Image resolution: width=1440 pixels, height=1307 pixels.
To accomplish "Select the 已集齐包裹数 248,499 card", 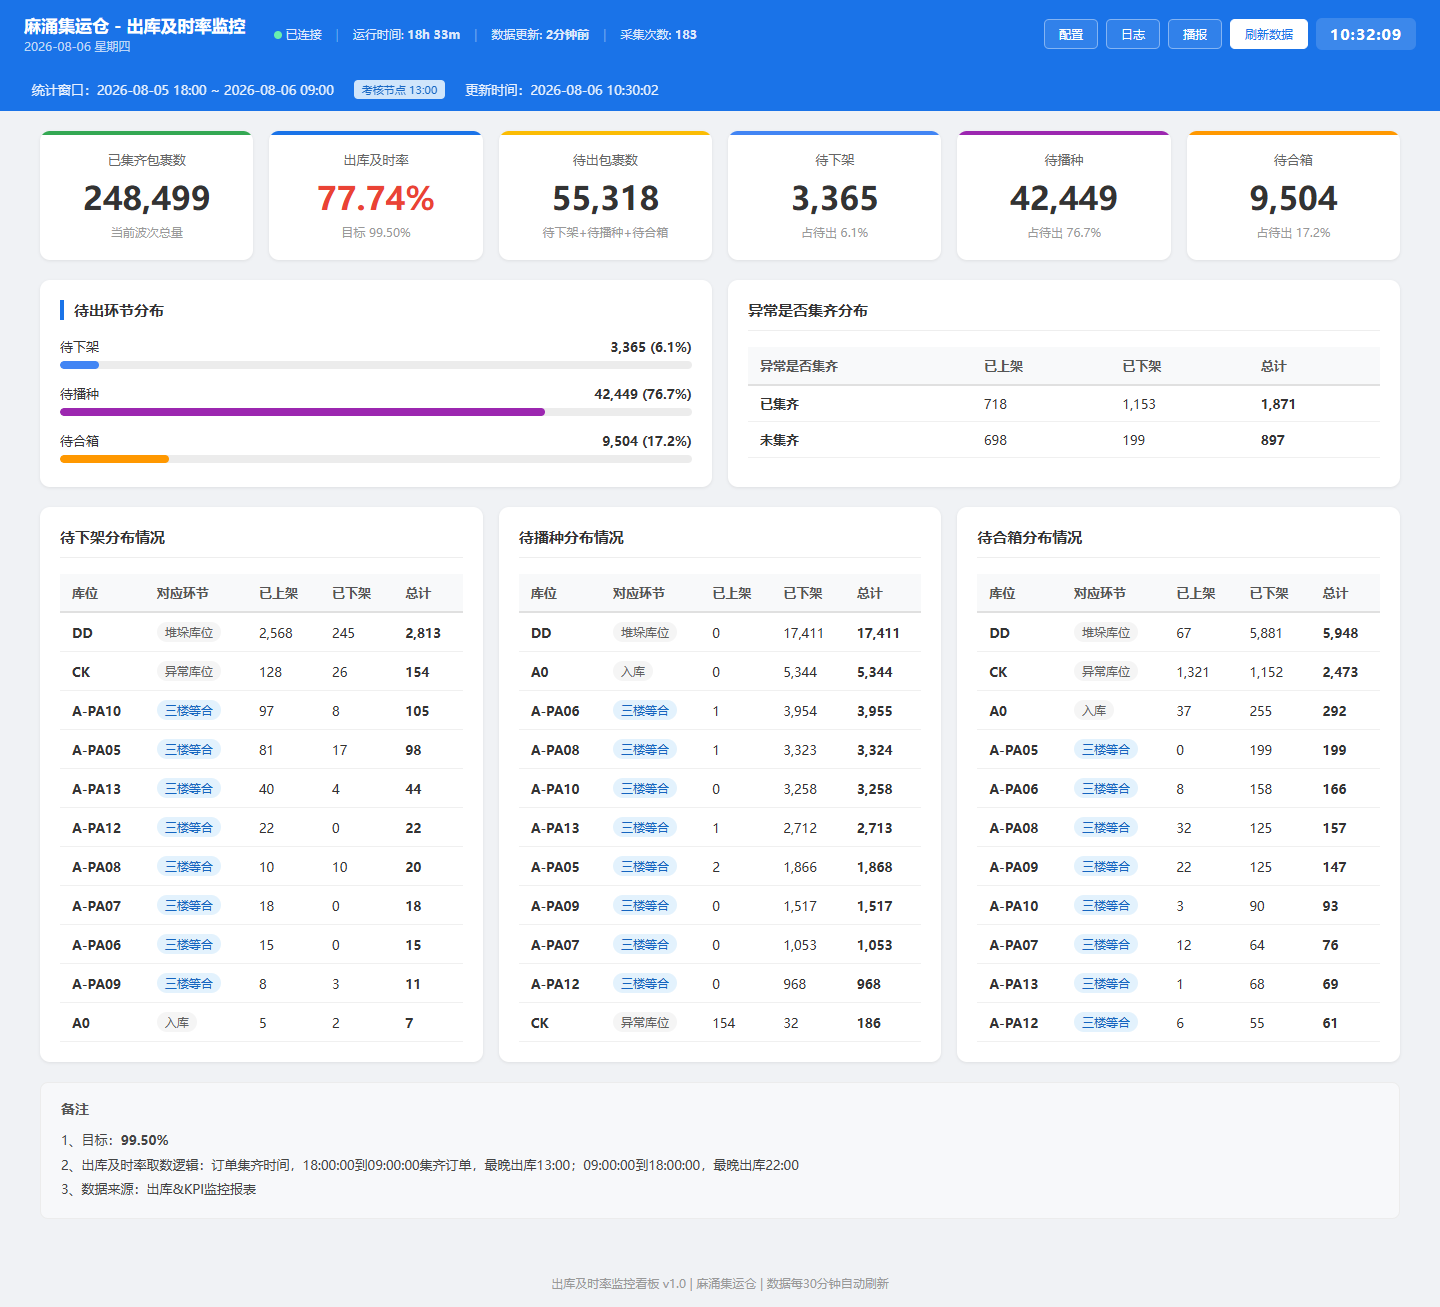I will pyautogui.click(x=147, y=196).
